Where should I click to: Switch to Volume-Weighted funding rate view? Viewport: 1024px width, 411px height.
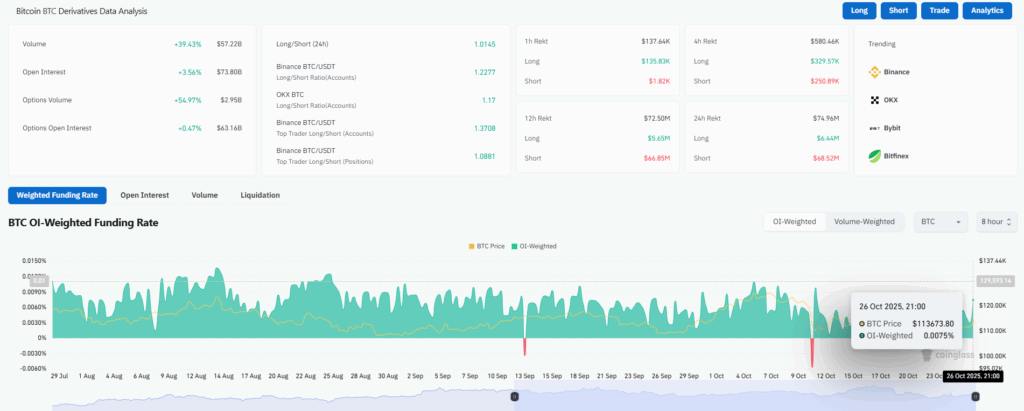(x=864, y=221)
